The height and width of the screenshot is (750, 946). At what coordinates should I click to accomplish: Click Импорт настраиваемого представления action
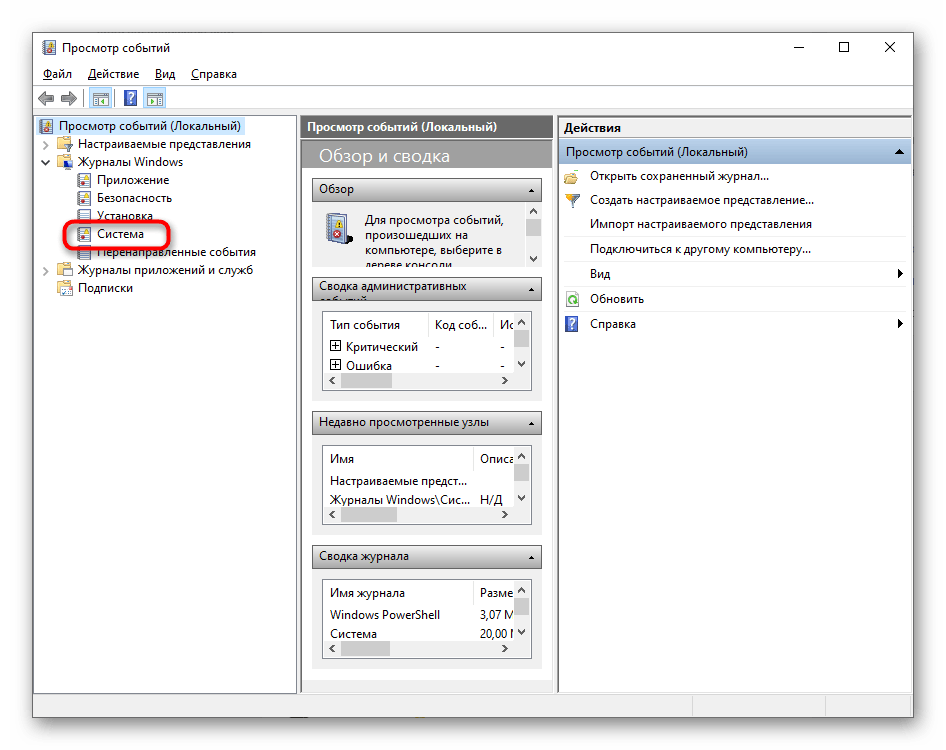[x=677, y=224]
